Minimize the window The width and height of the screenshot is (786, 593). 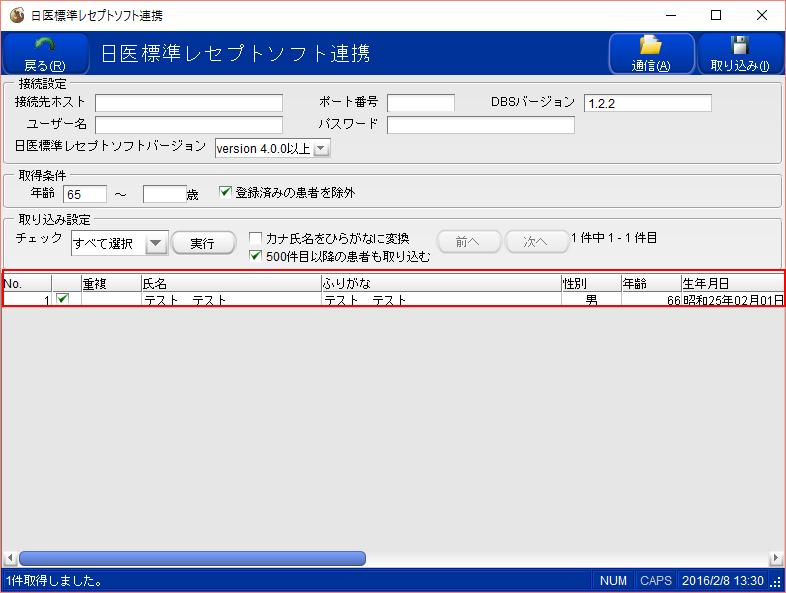[671, 16]
